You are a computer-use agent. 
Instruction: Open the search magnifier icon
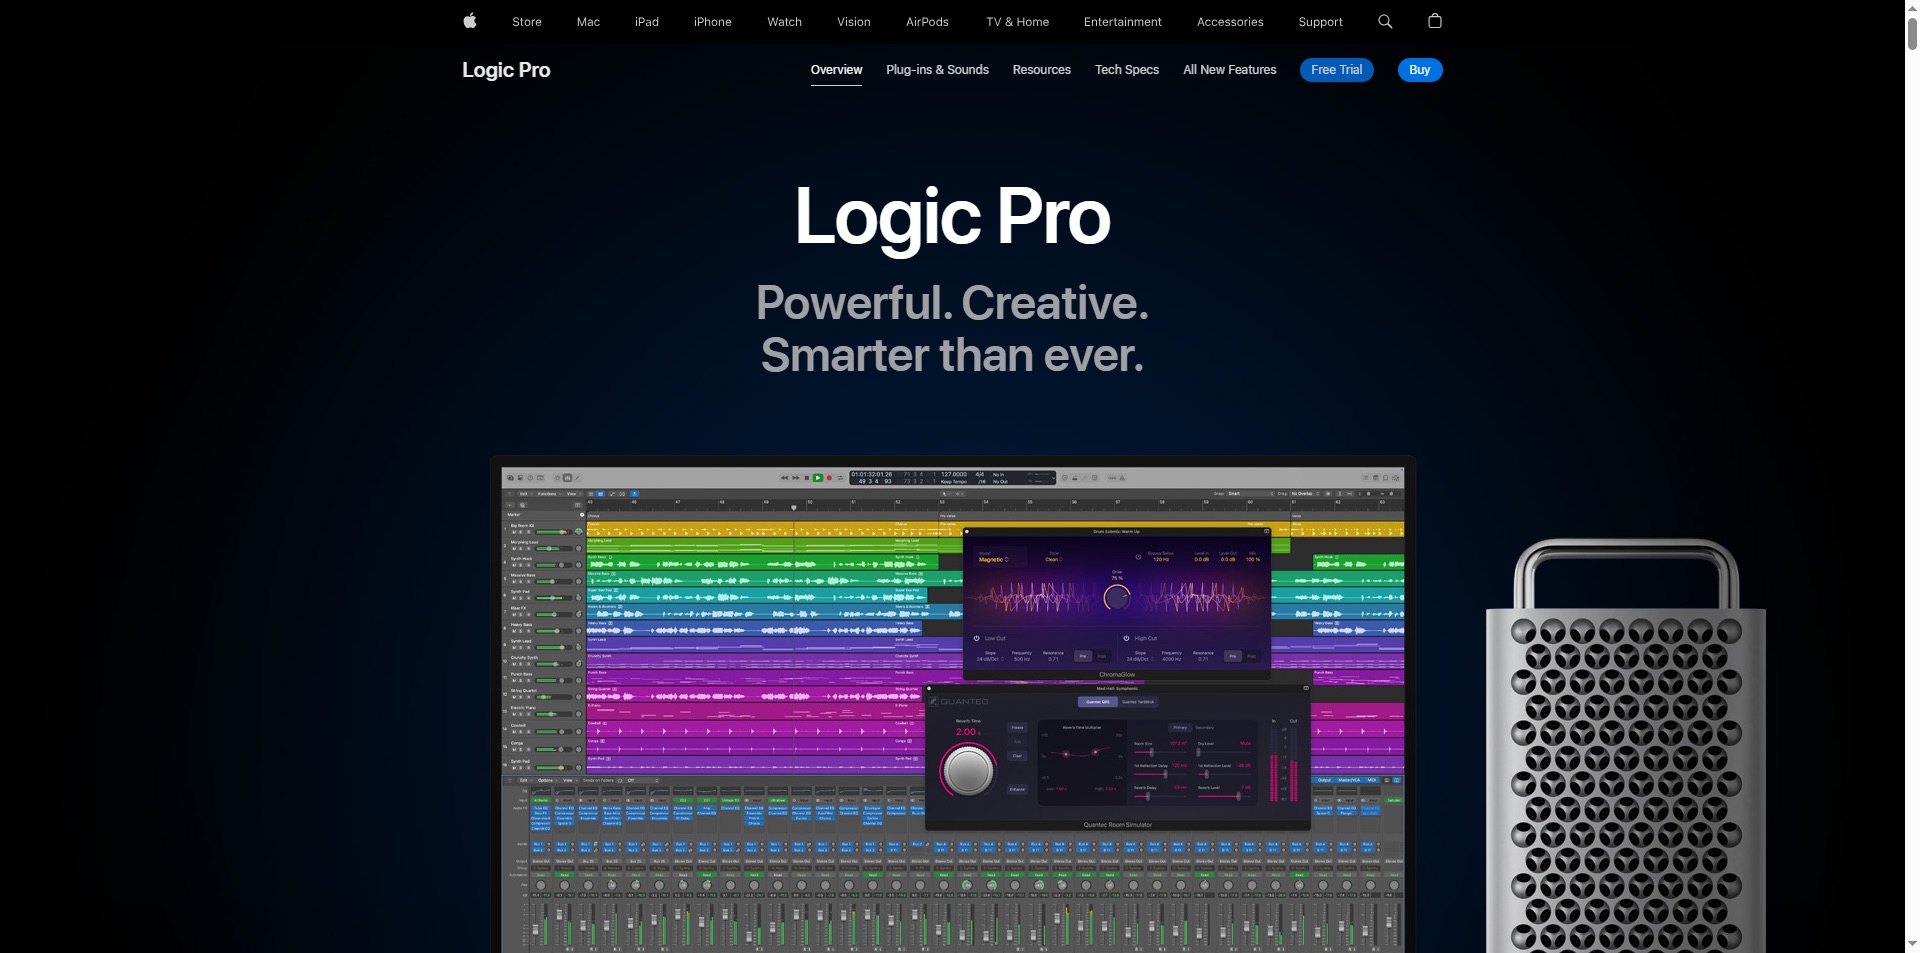pyautogui.click(x=1385, y=21)
